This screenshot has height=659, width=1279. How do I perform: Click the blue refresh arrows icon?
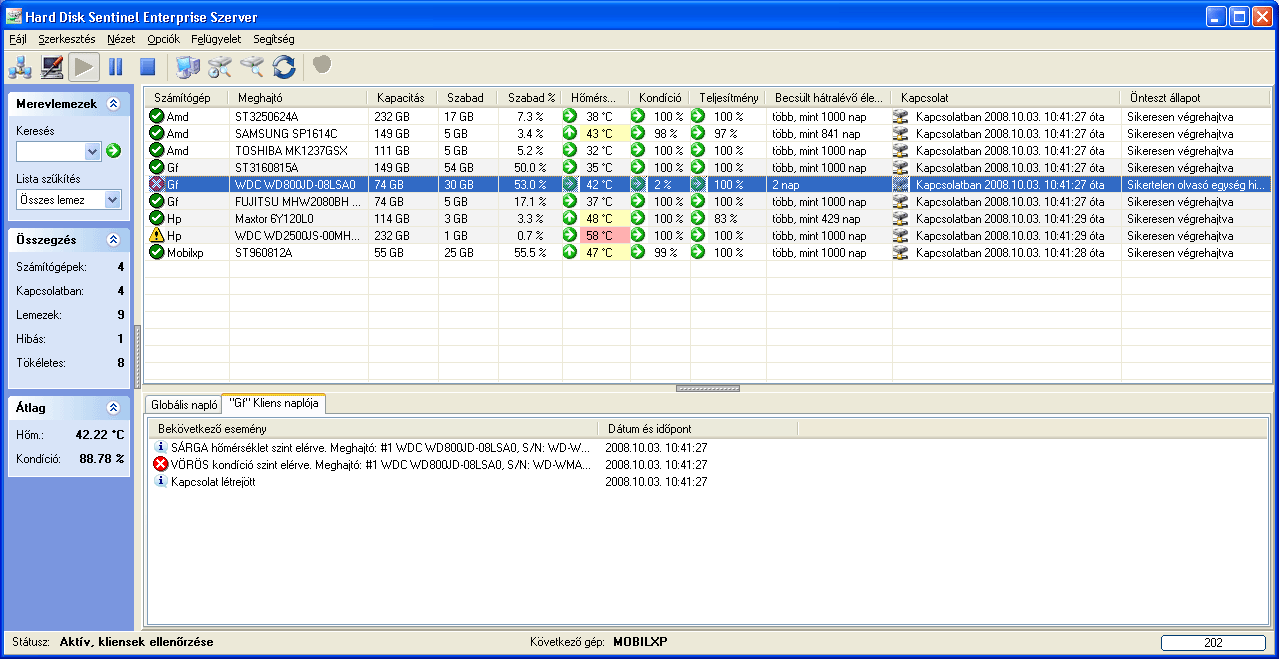pos(284,67)
